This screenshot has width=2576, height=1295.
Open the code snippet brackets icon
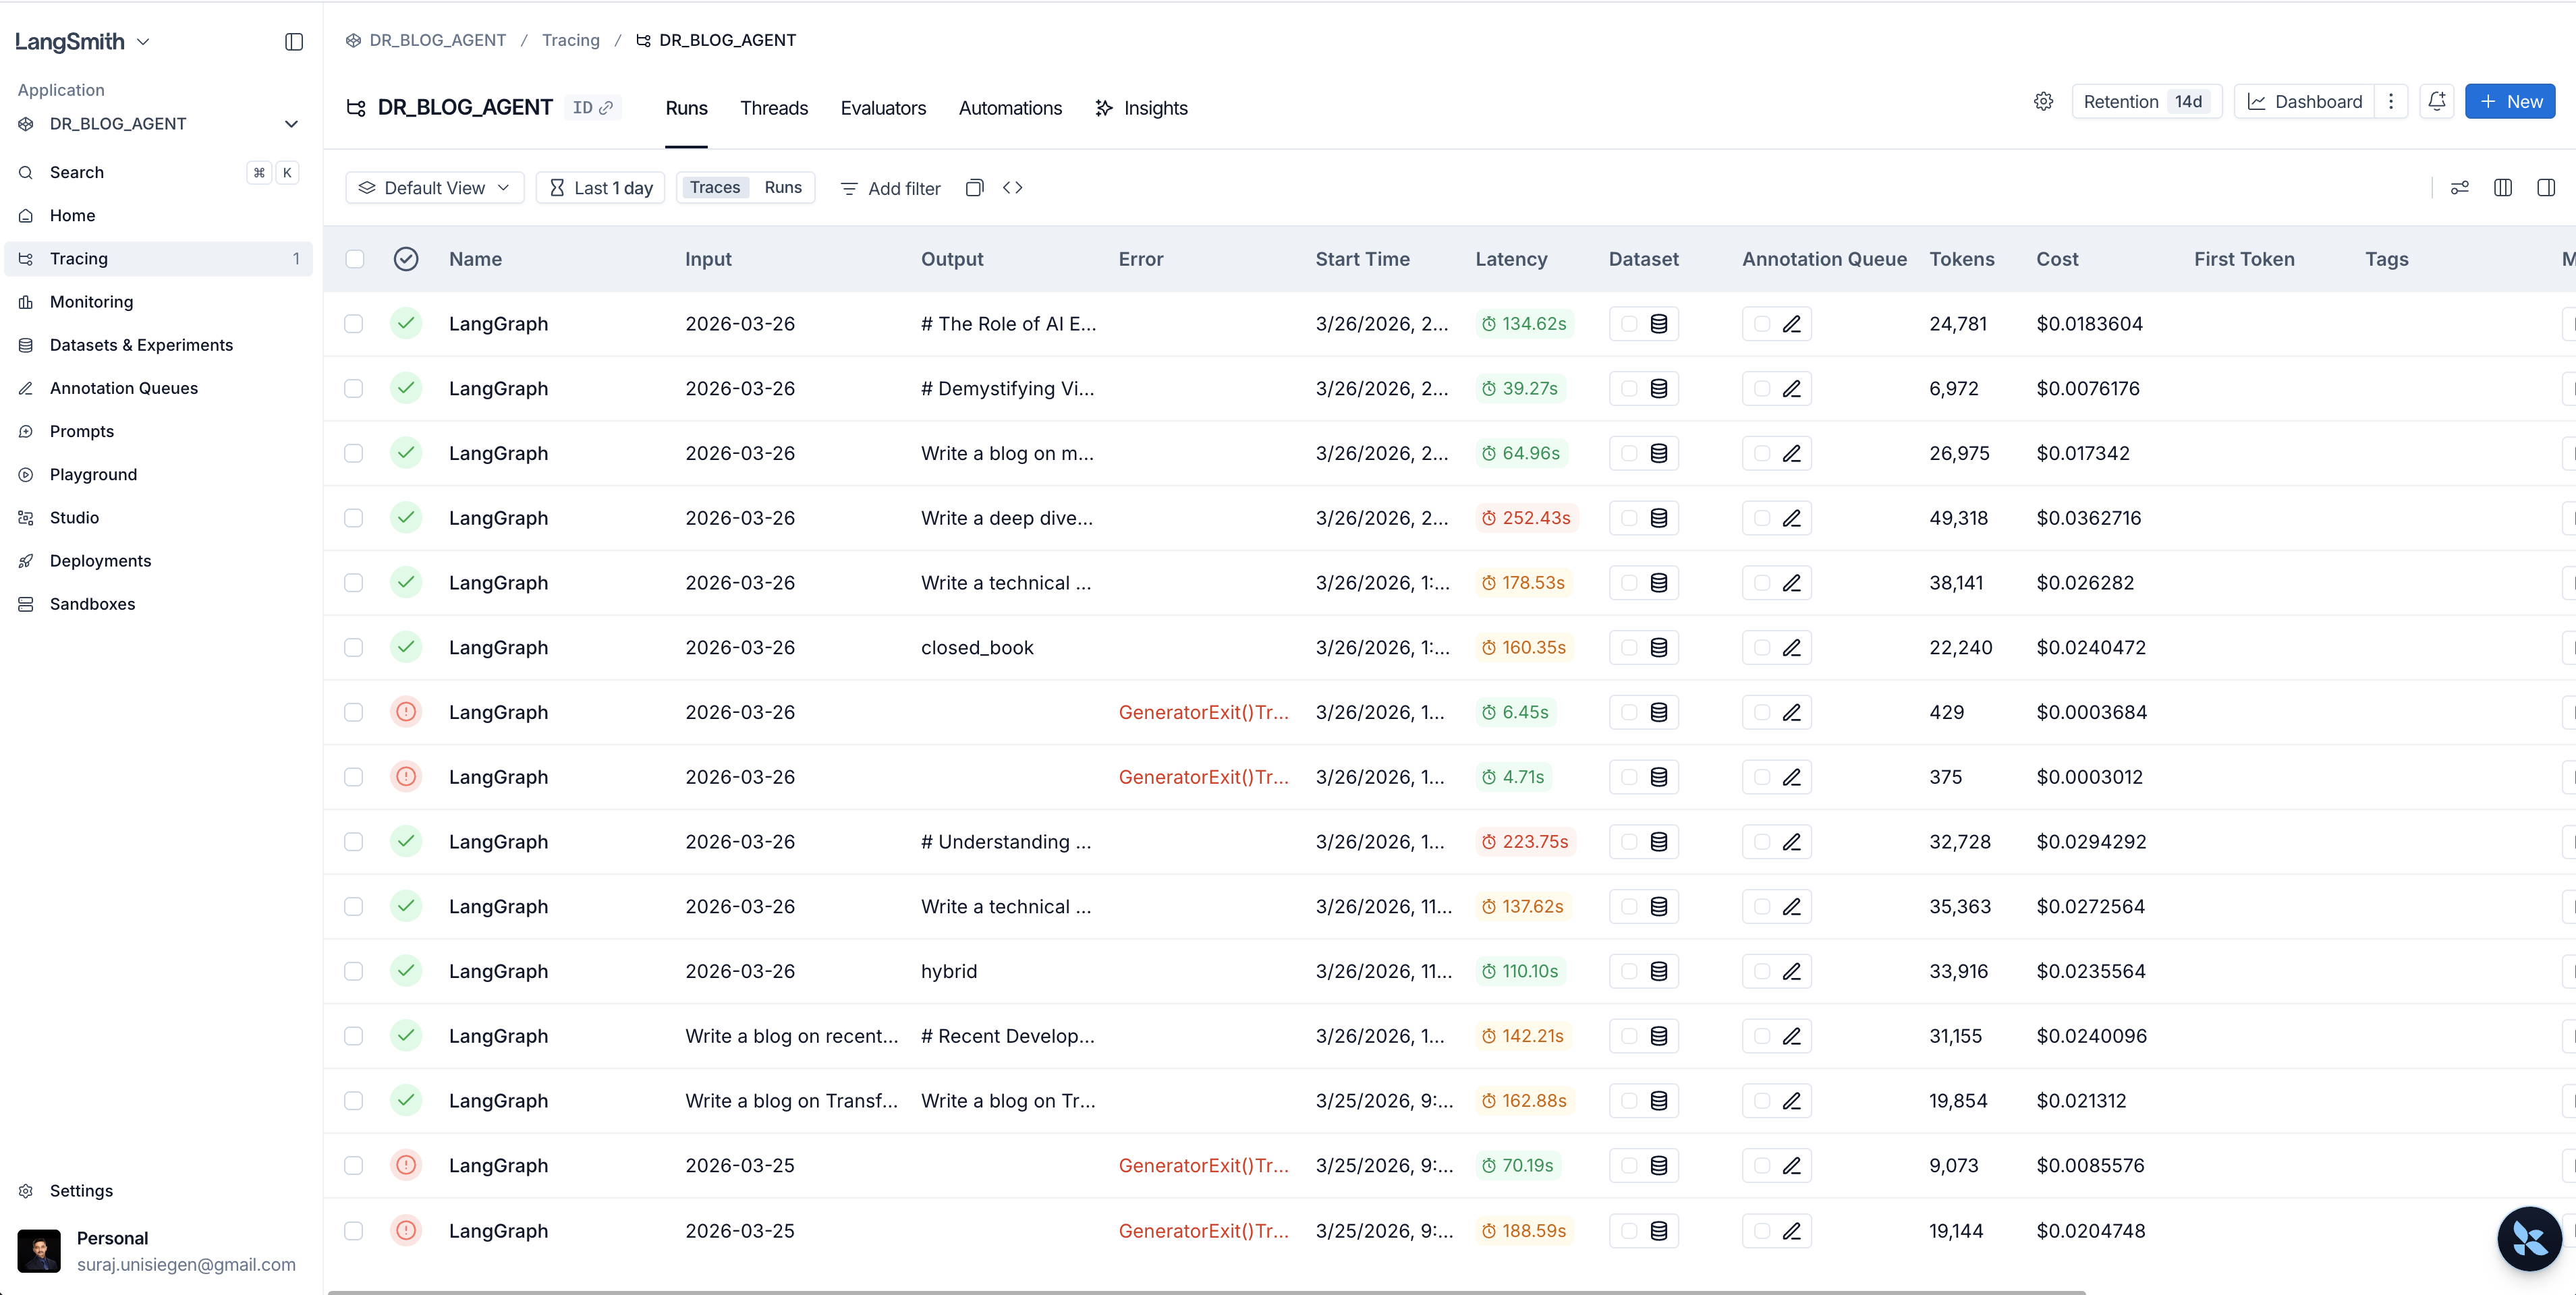point(1012,188)
